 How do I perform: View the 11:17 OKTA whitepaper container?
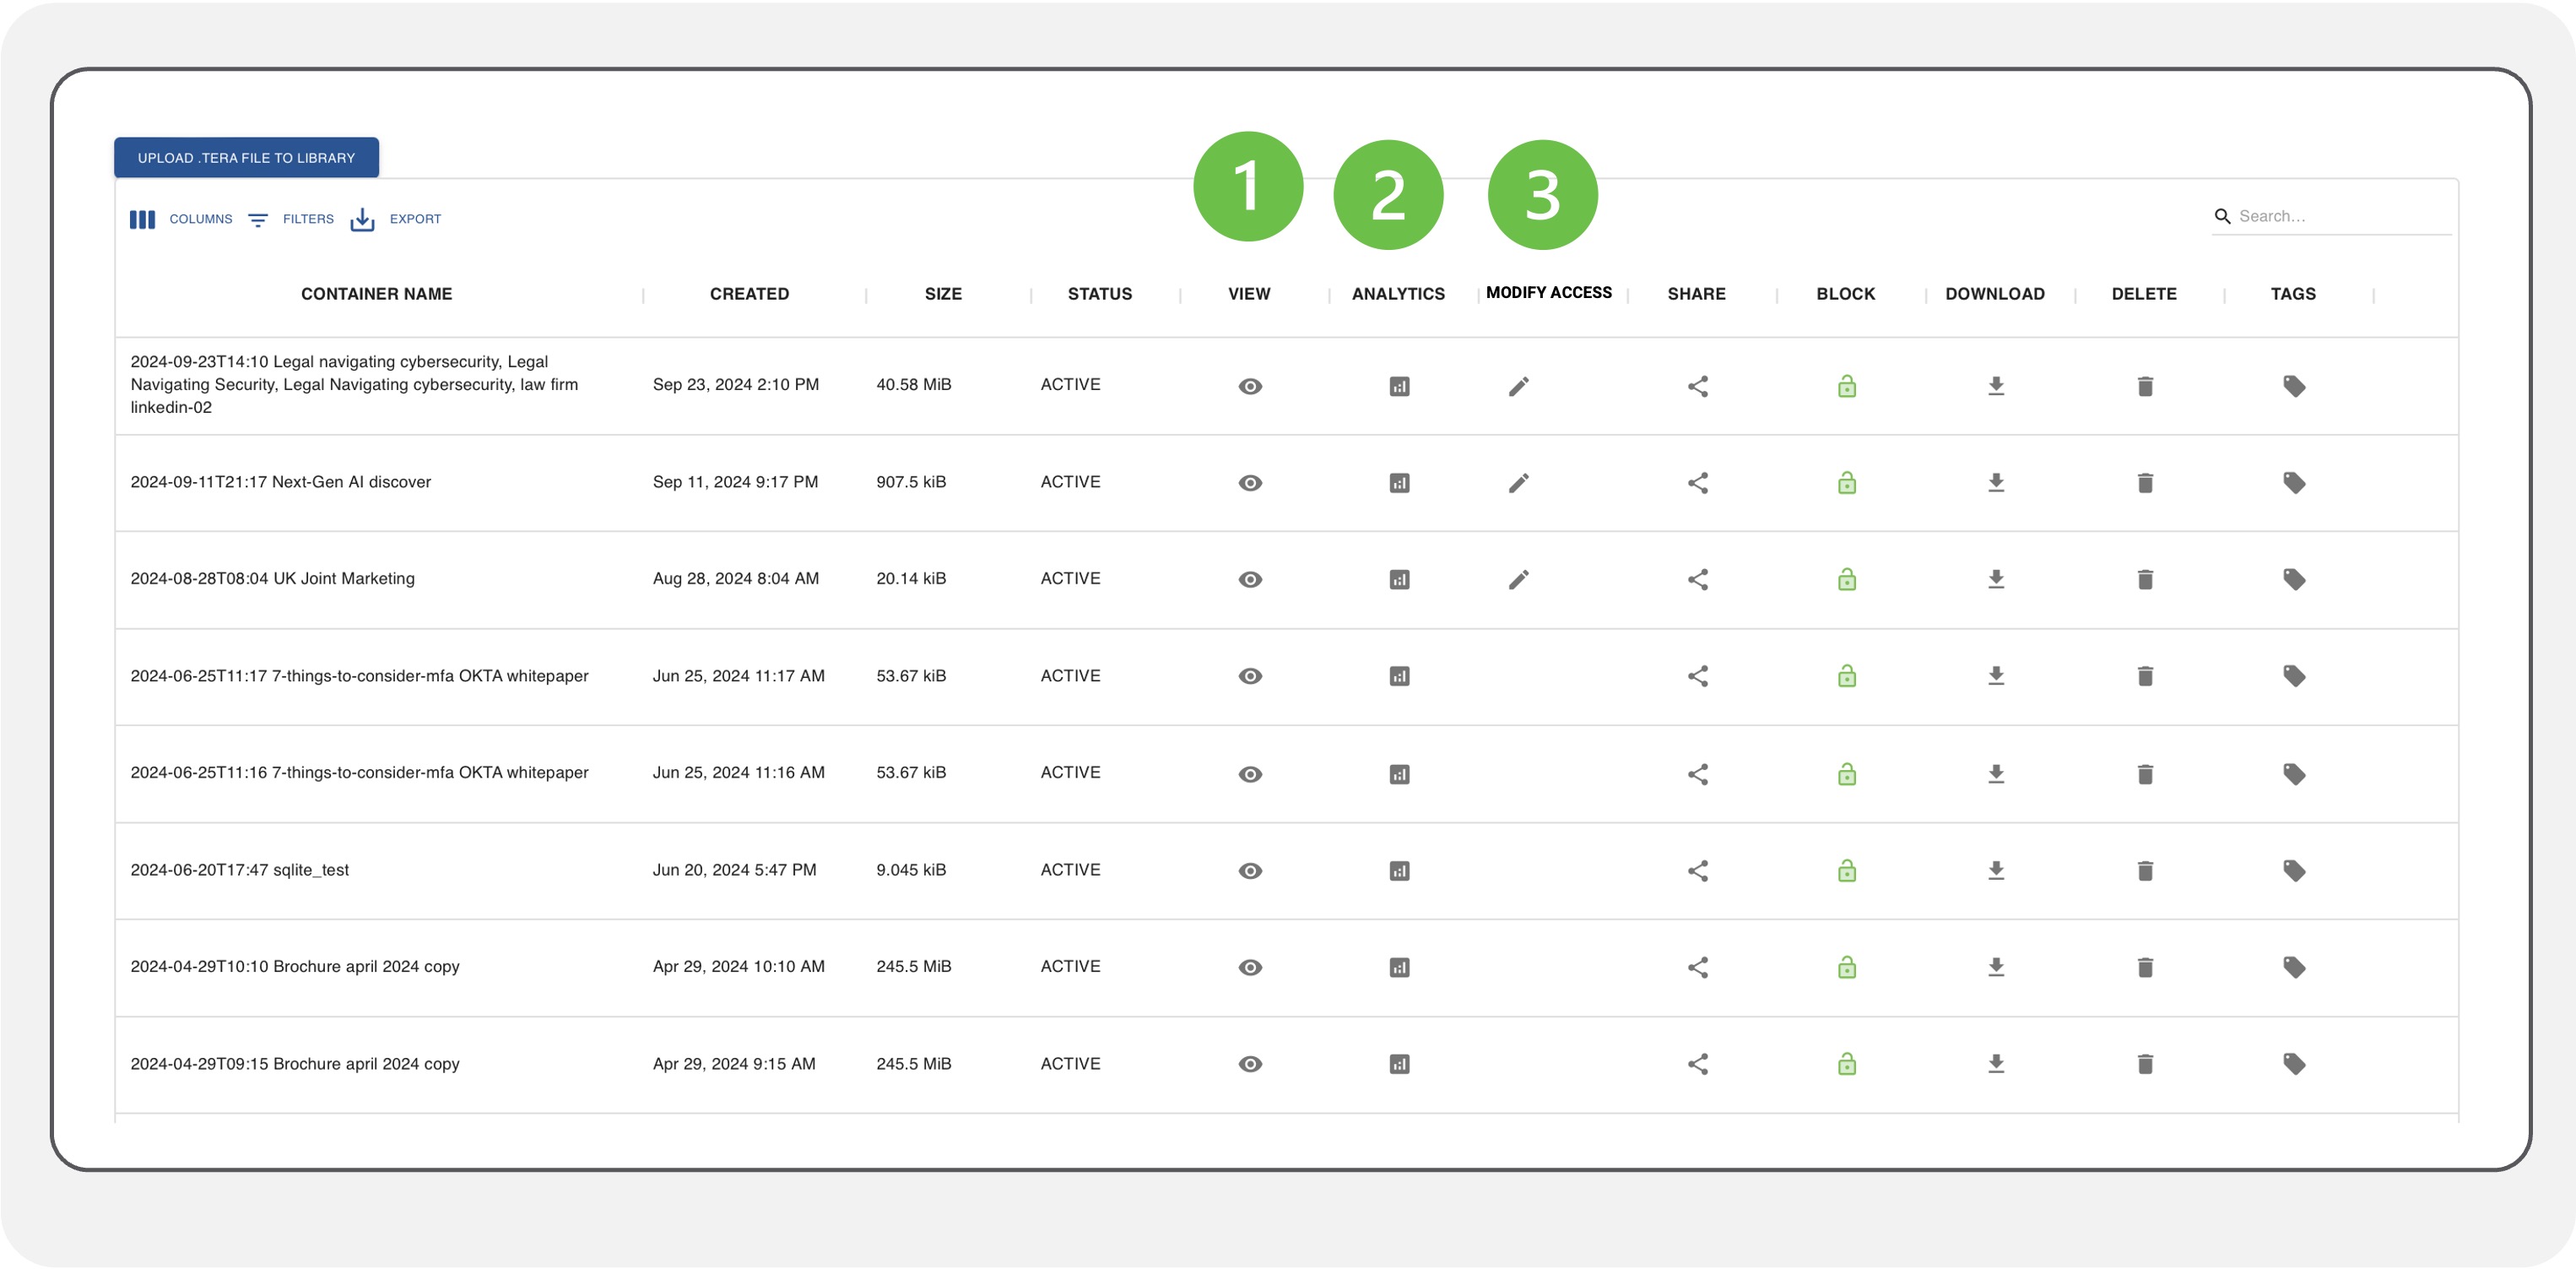click(1250, 677)
